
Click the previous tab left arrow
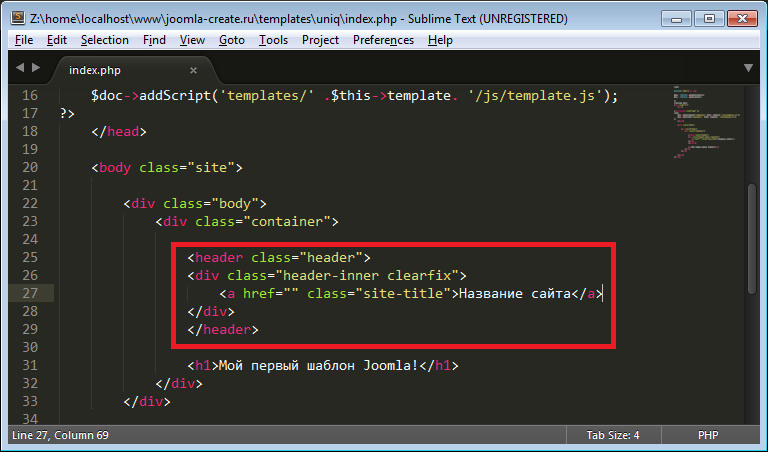(x=20, y=68)
